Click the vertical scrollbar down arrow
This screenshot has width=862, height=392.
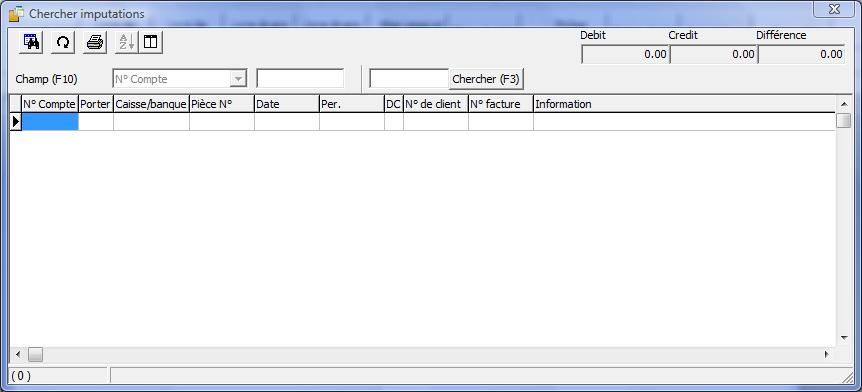[844, 338]
